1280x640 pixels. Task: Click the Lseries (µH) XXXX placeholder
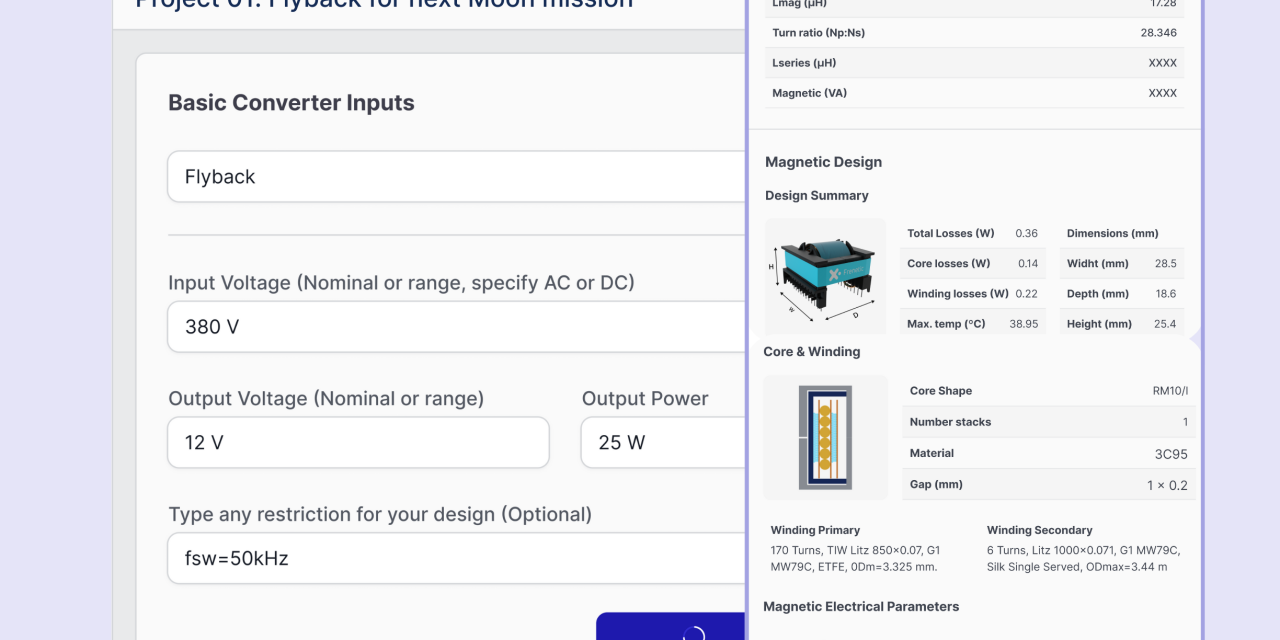click(1161, 62)
